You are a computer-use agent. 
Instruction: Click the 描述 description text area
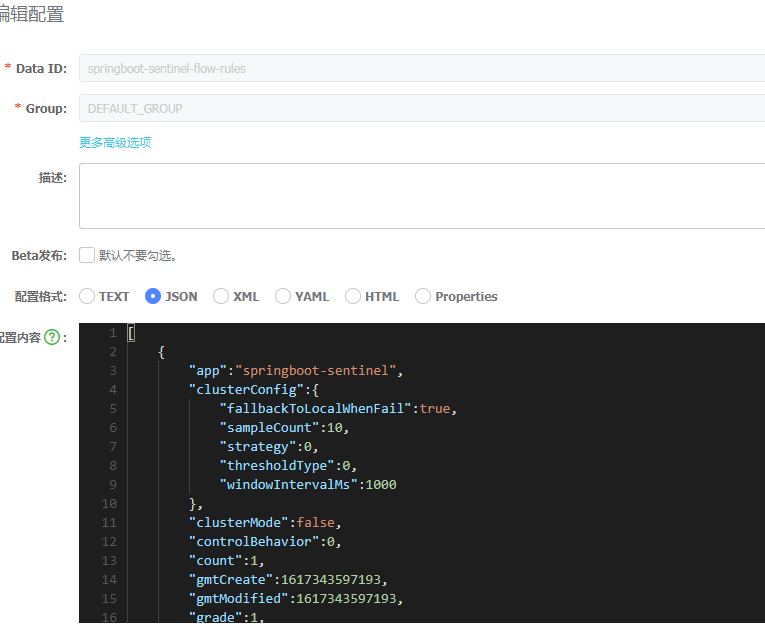pos(422,196)
